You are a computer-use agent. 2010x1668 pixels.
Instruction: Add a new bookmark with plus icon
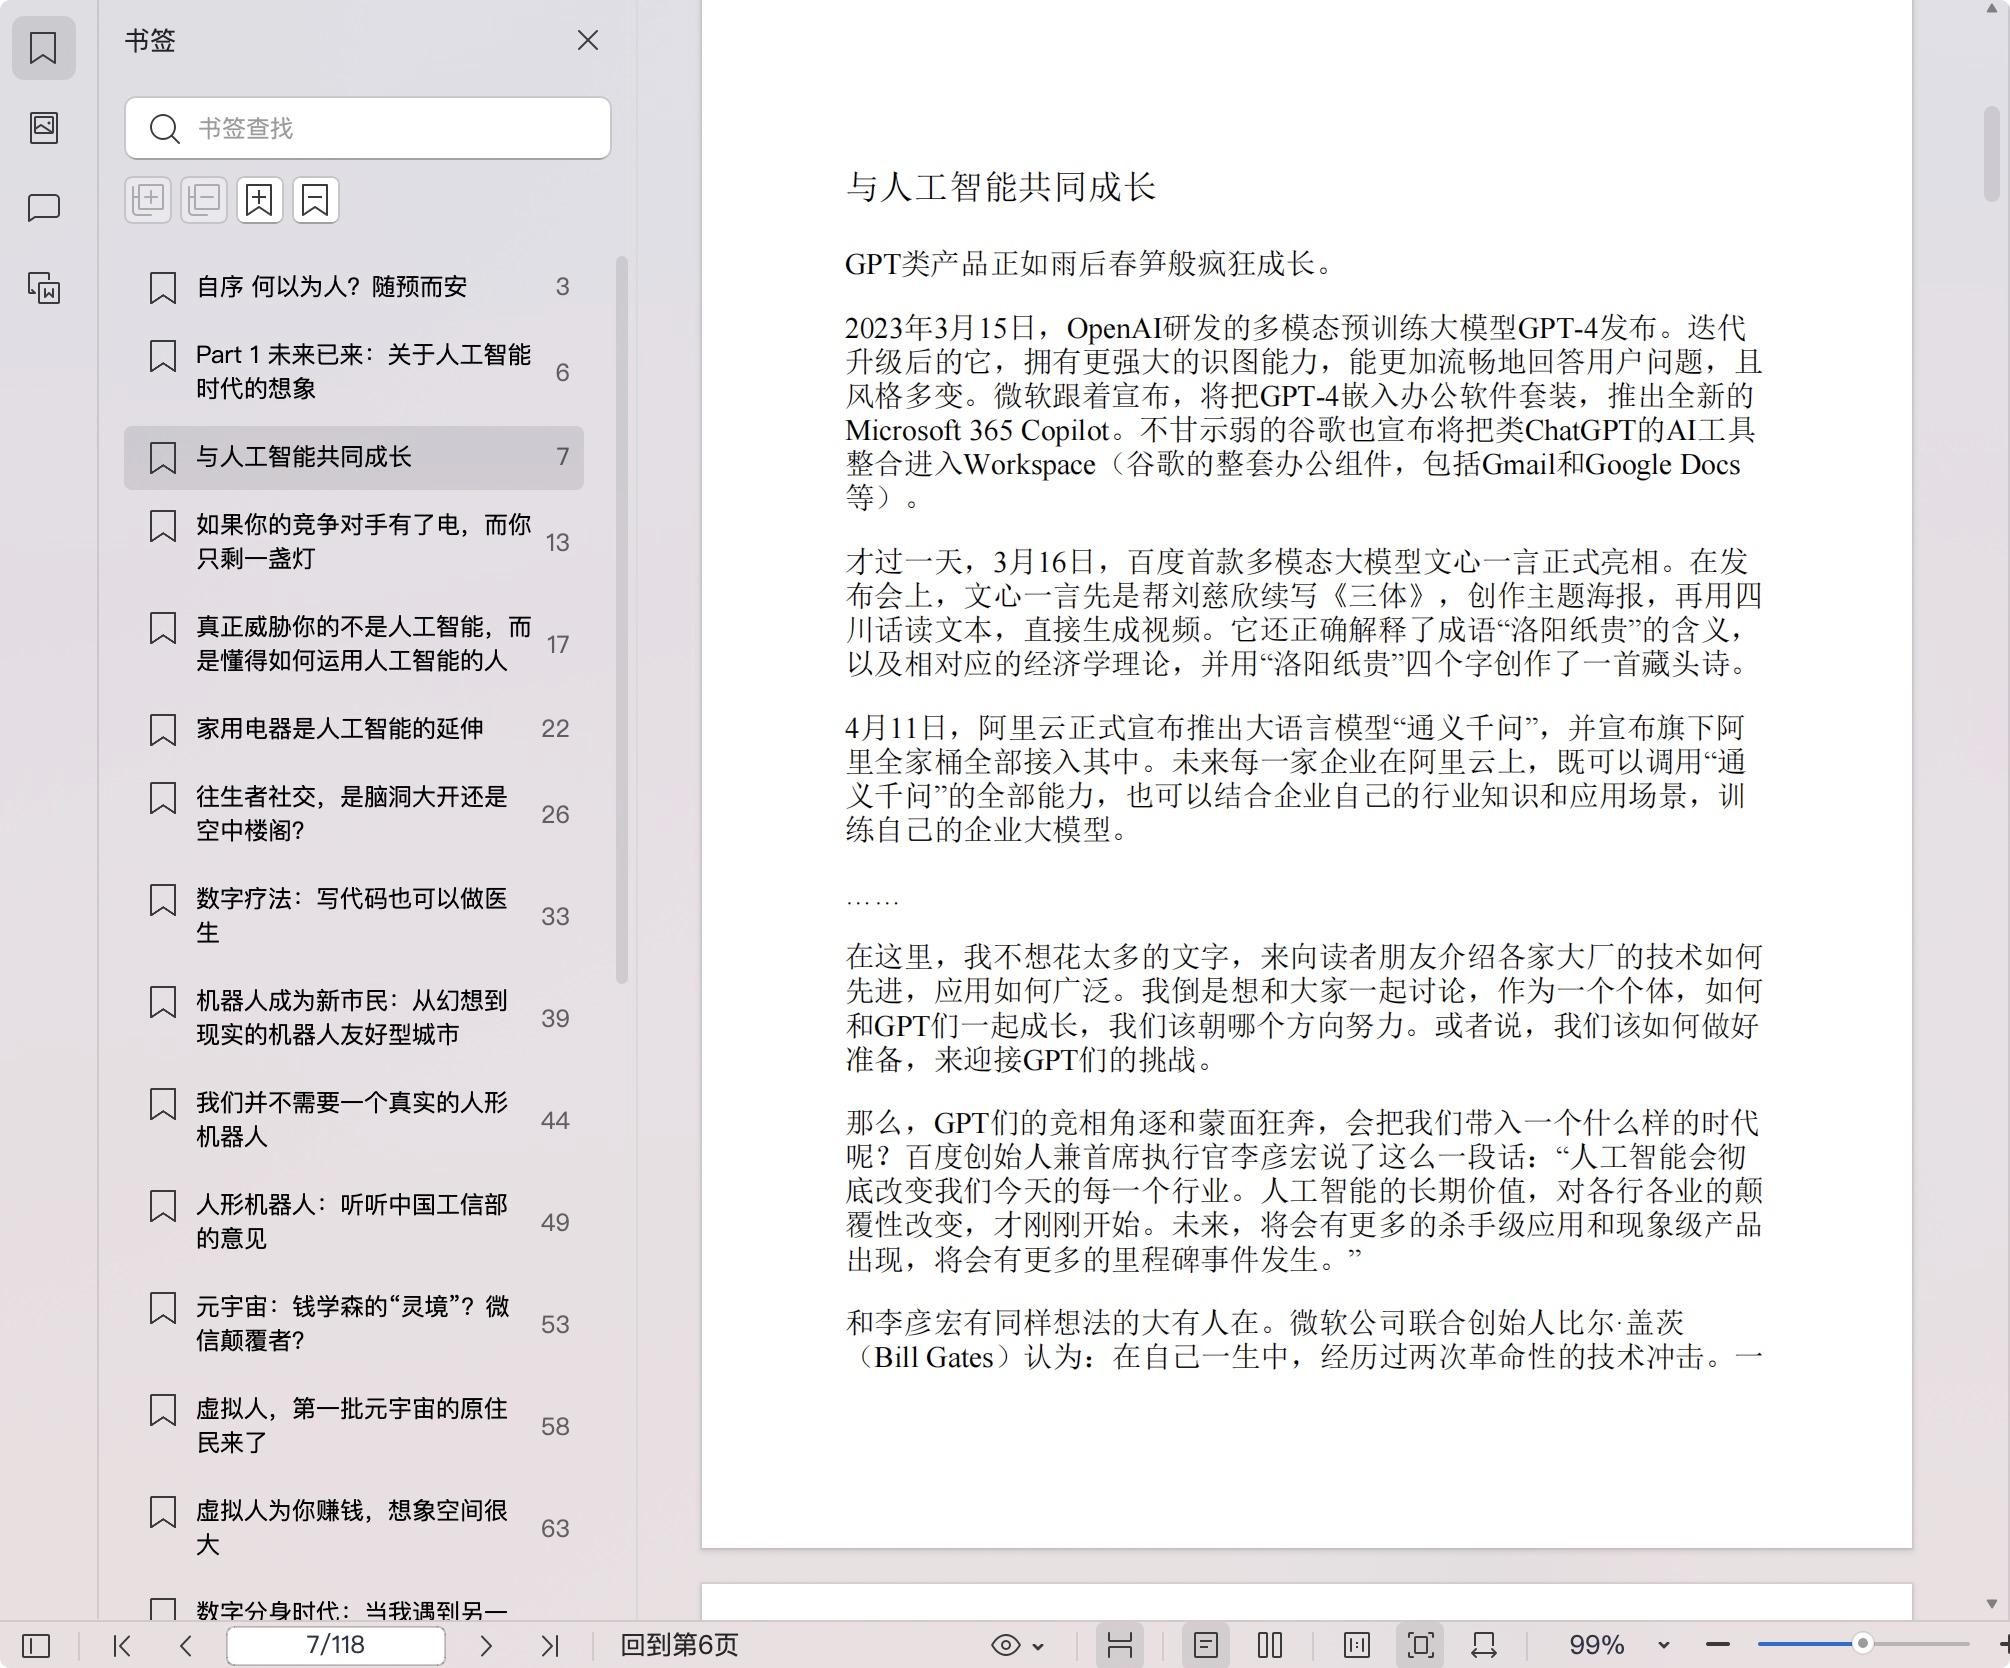[260, 200]
